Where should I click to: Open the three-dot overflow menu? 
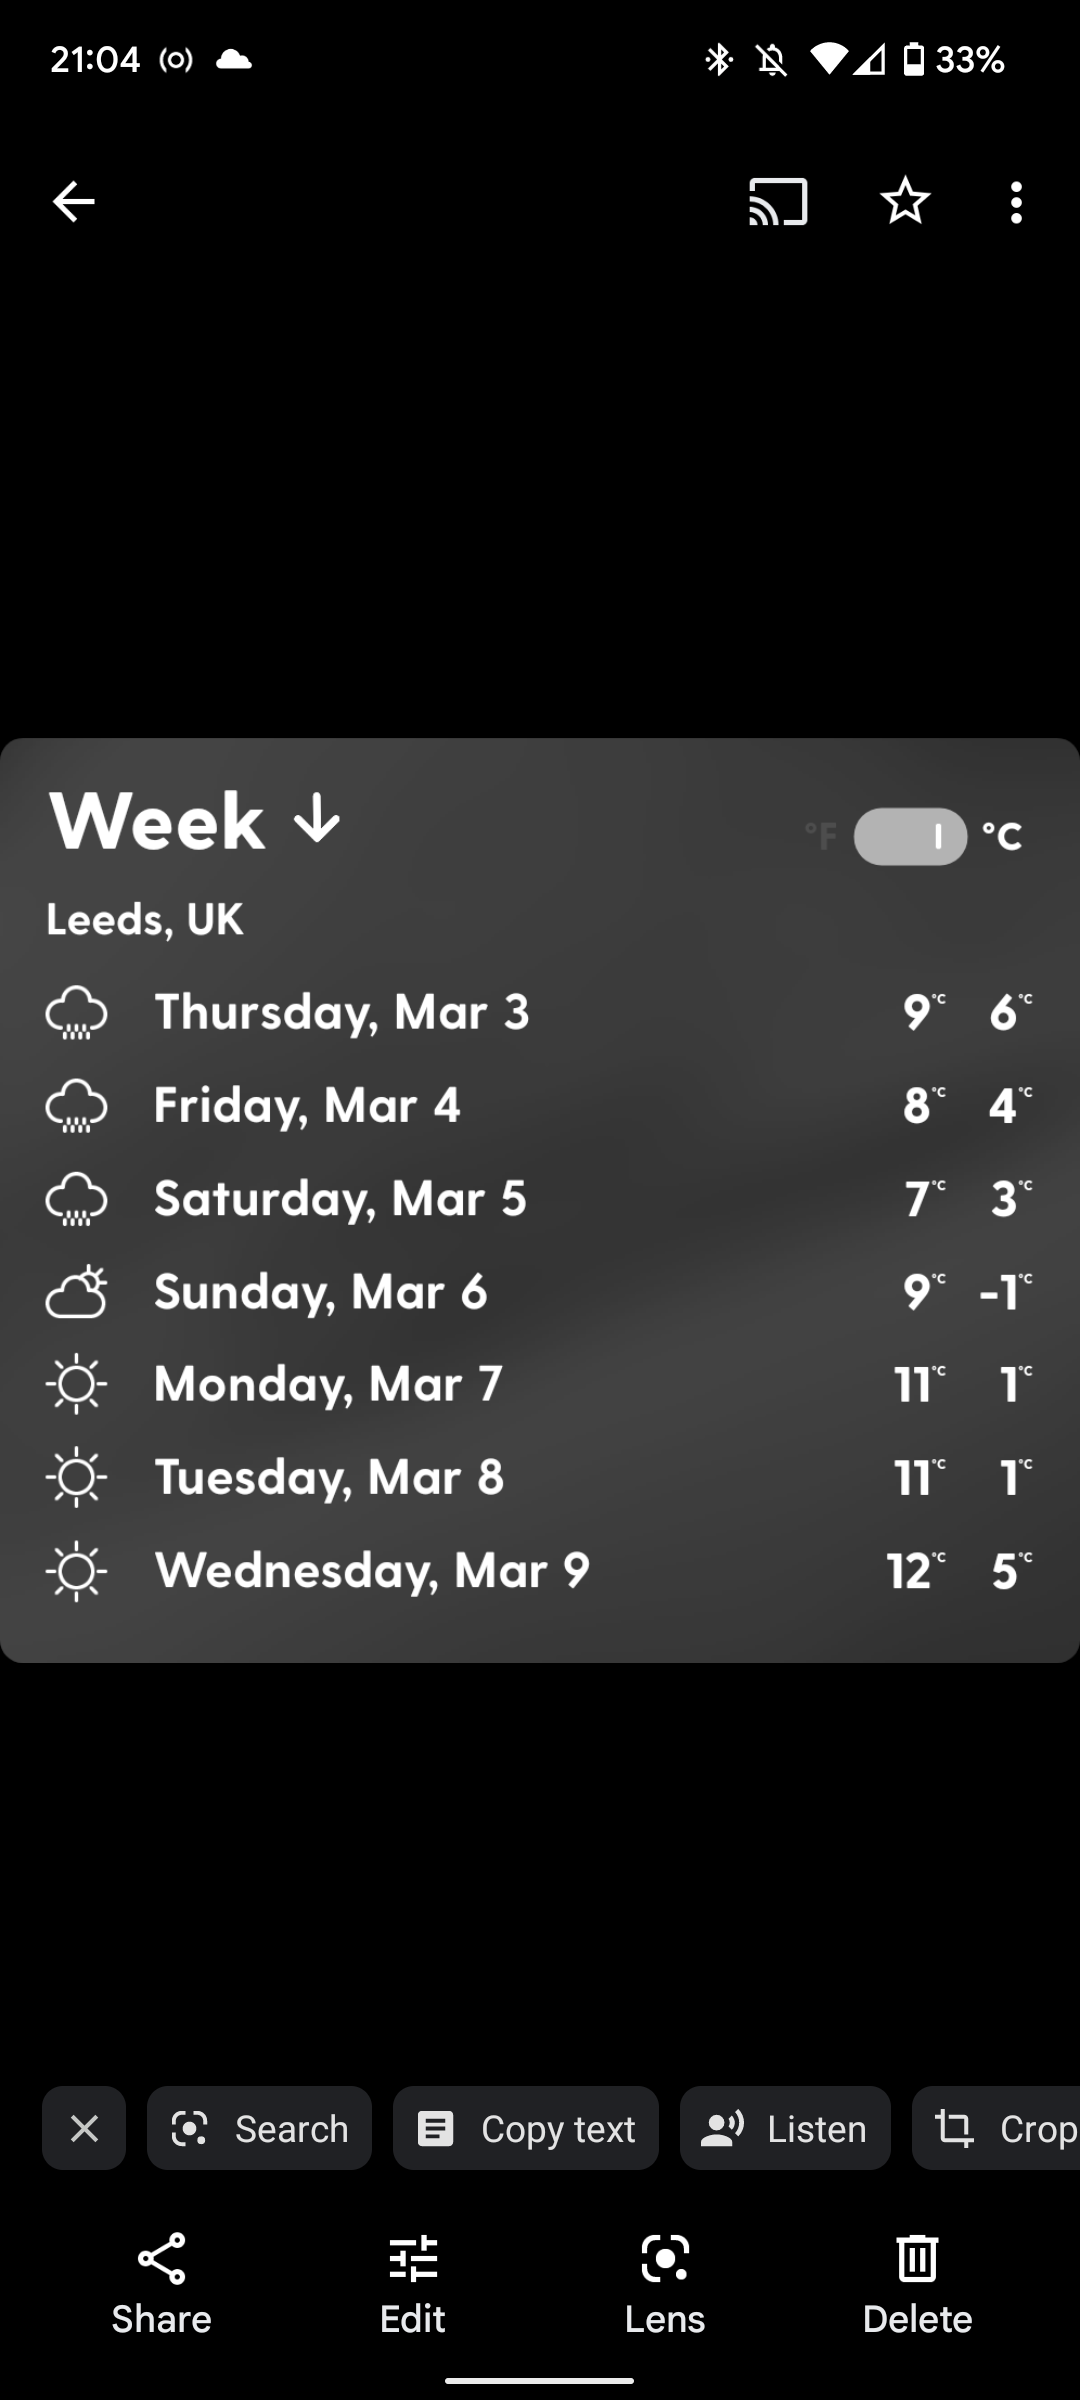pyautogui.click(x=1016, y=202)
